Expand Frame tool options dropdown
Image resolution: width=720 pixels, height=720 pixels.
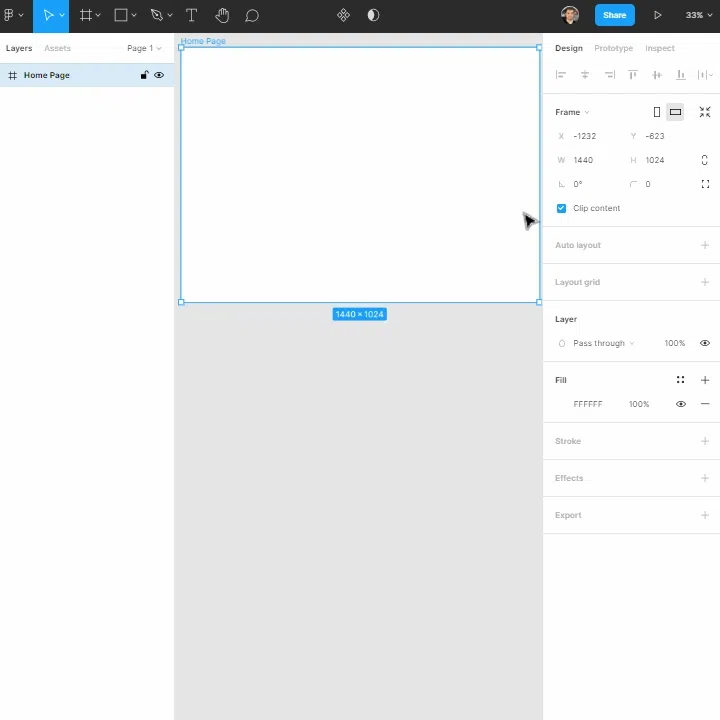pyautogui.click(x=98, y=15)
